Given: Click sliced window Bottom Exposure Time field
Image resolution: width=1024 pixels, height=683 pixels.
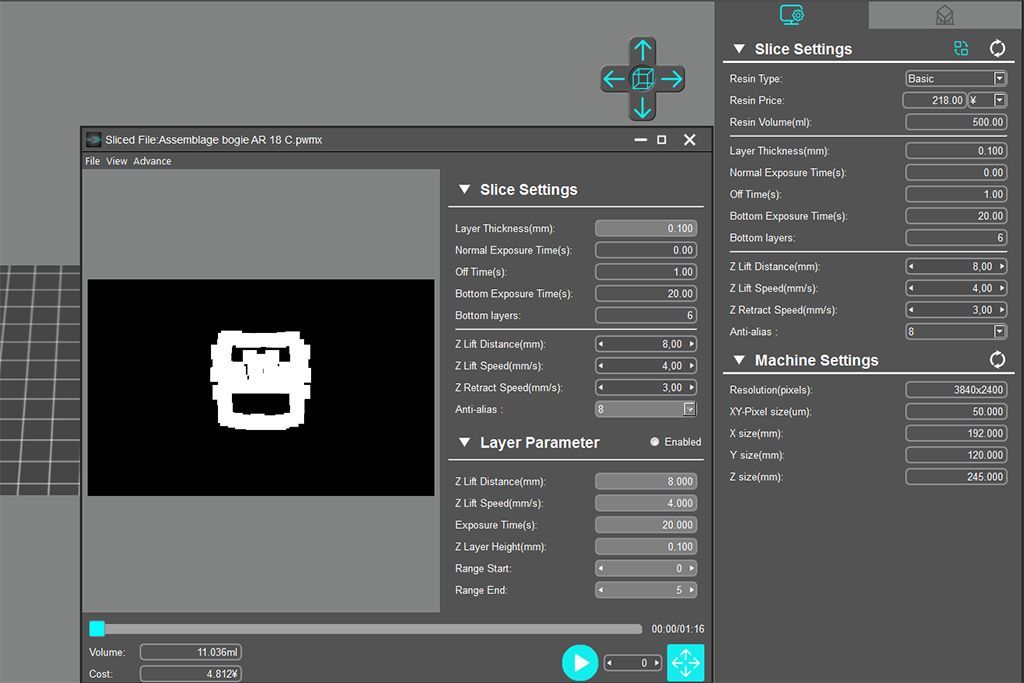Looking at the screenshot, I should [x=646, y=294].
